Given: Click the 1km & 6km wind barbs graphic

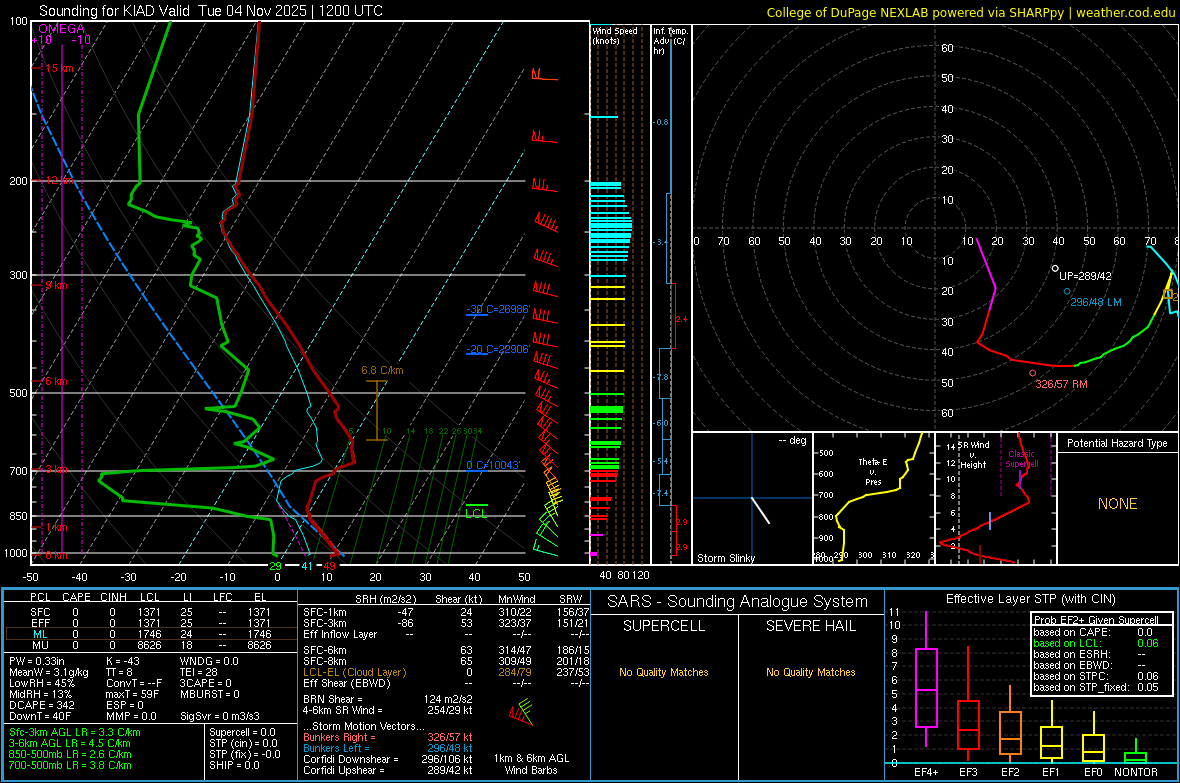Looking at the screenshot, I should 521,711.
